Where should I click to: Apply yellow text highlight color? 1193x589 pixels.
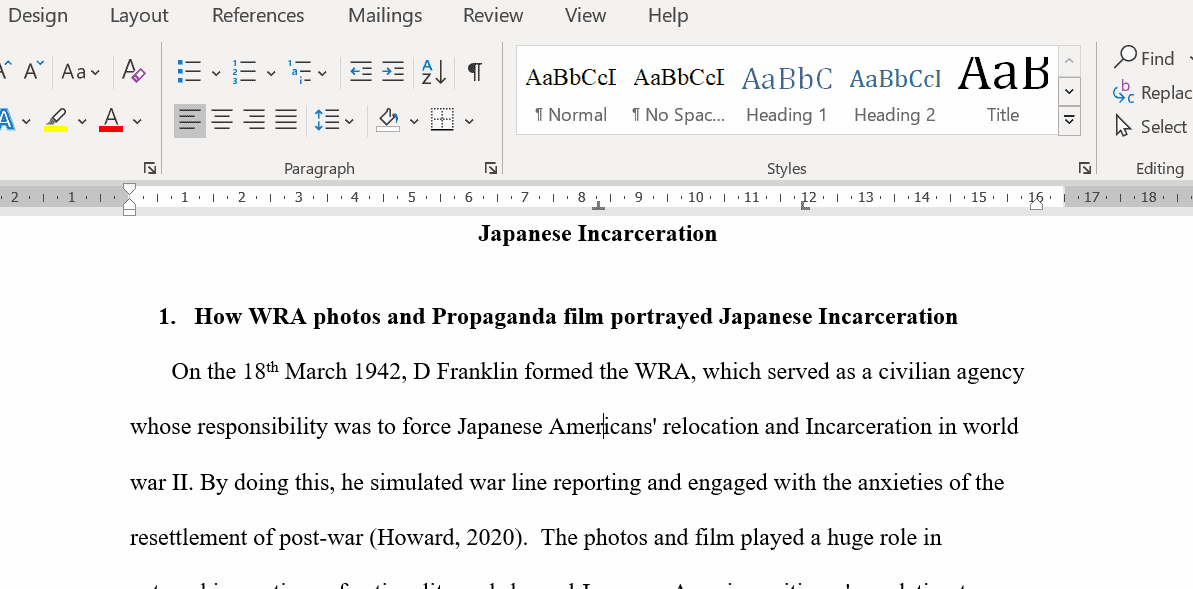coord(56,119)
